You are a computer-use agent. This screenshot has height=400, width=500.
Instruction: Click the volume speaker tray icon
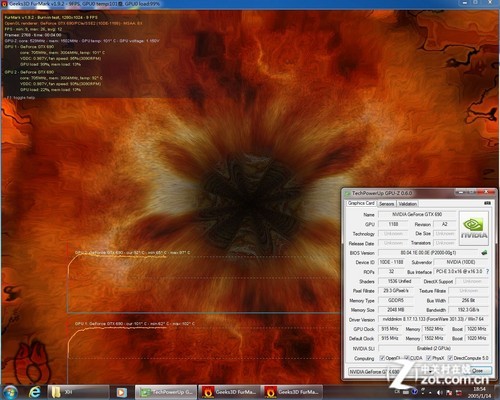[440, 393]
